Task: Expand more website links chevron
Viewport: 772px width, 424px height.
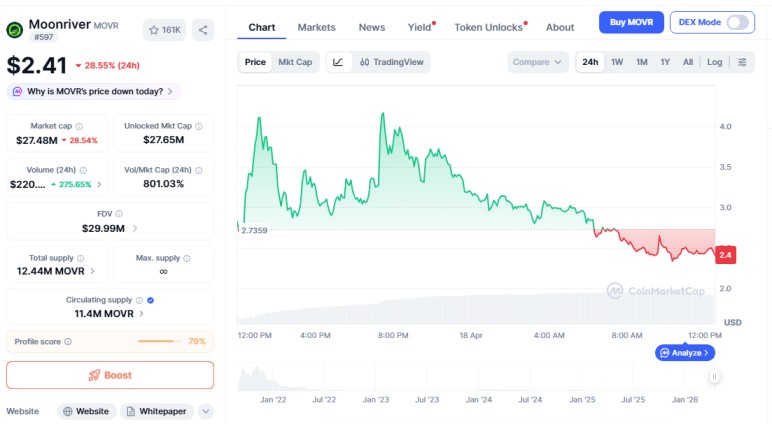Action: point(206,411)
